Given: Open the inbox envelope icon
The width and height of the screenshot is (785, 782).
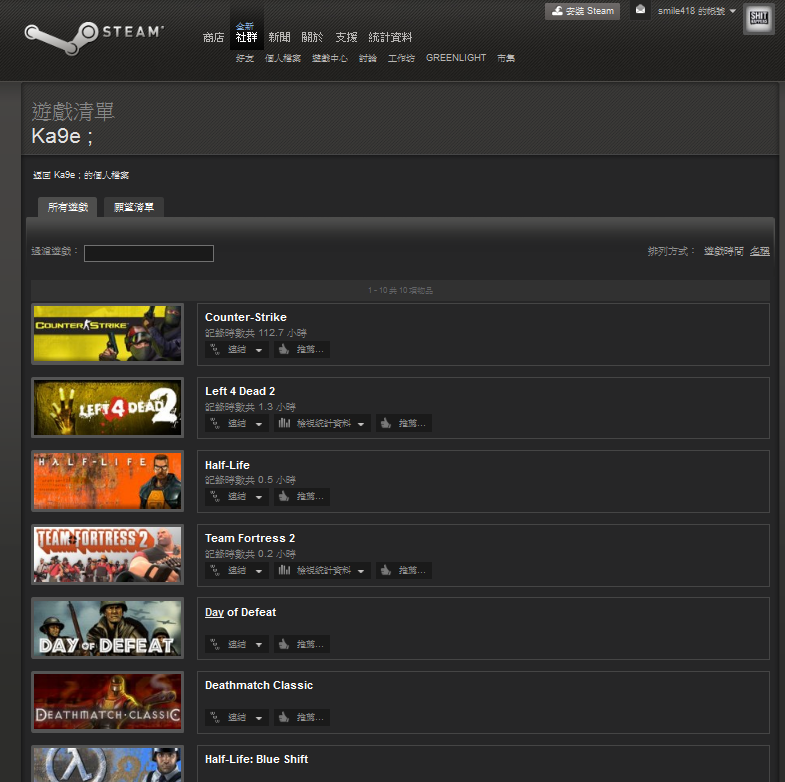Looking at the screenshot, I should (640, 10).
